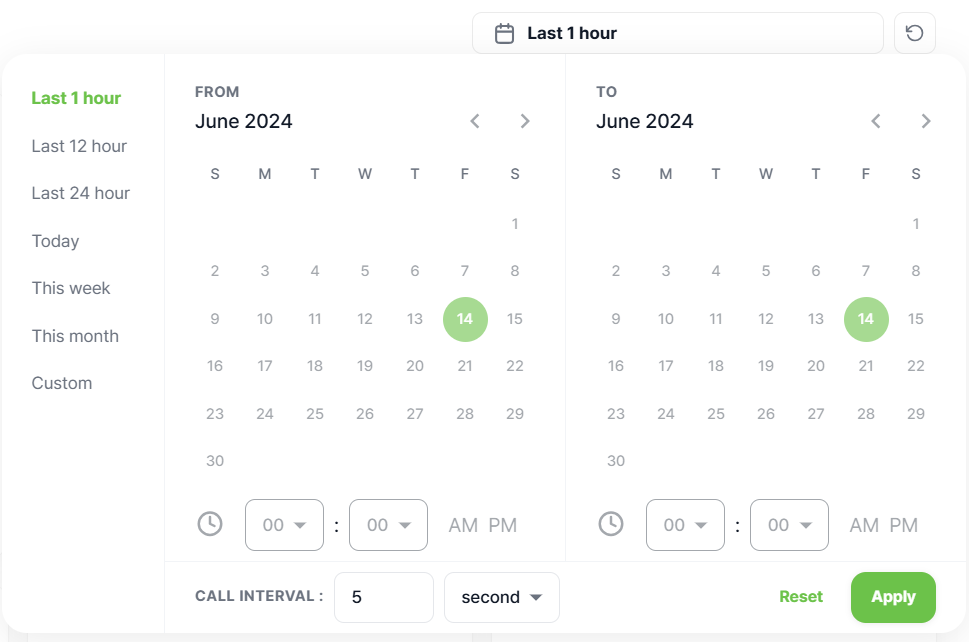
Task: Toggle PM in the FROM time picker
Action: [502, 525]
